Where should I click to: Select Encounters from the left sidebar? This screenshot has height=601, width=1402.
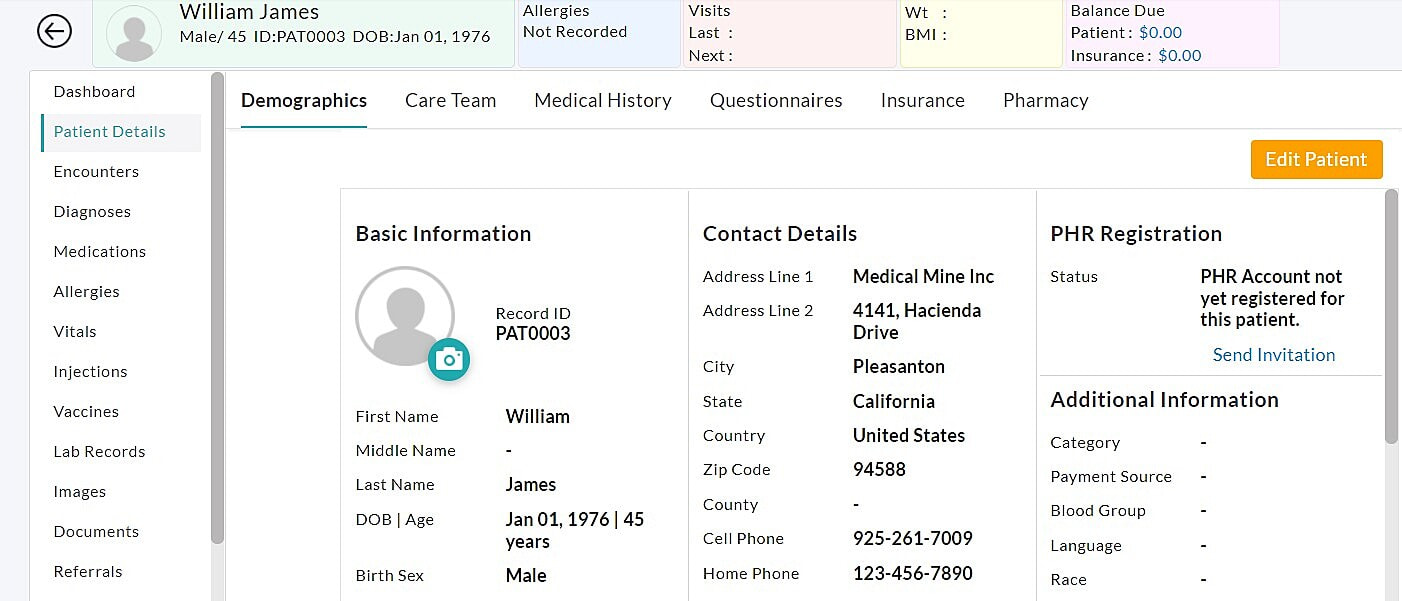(x=96, y=171)
